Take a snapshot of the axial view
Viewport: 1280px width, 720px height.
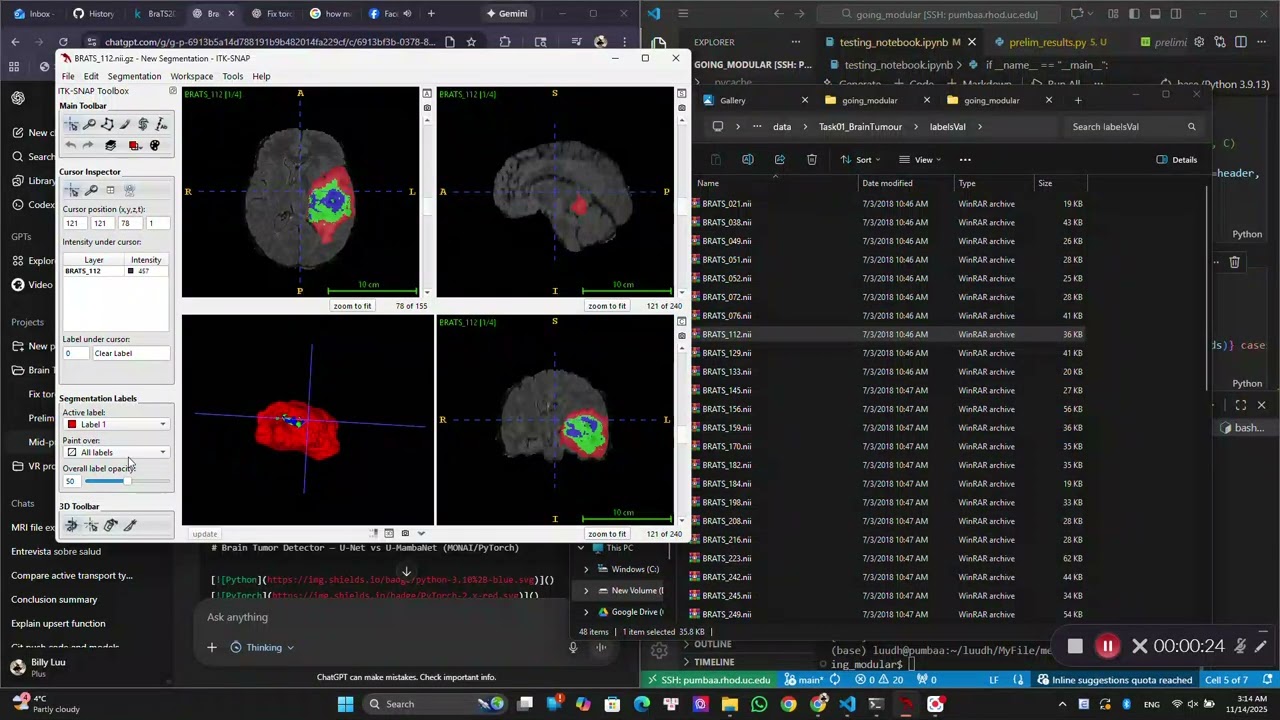click(x=427, y=107)
